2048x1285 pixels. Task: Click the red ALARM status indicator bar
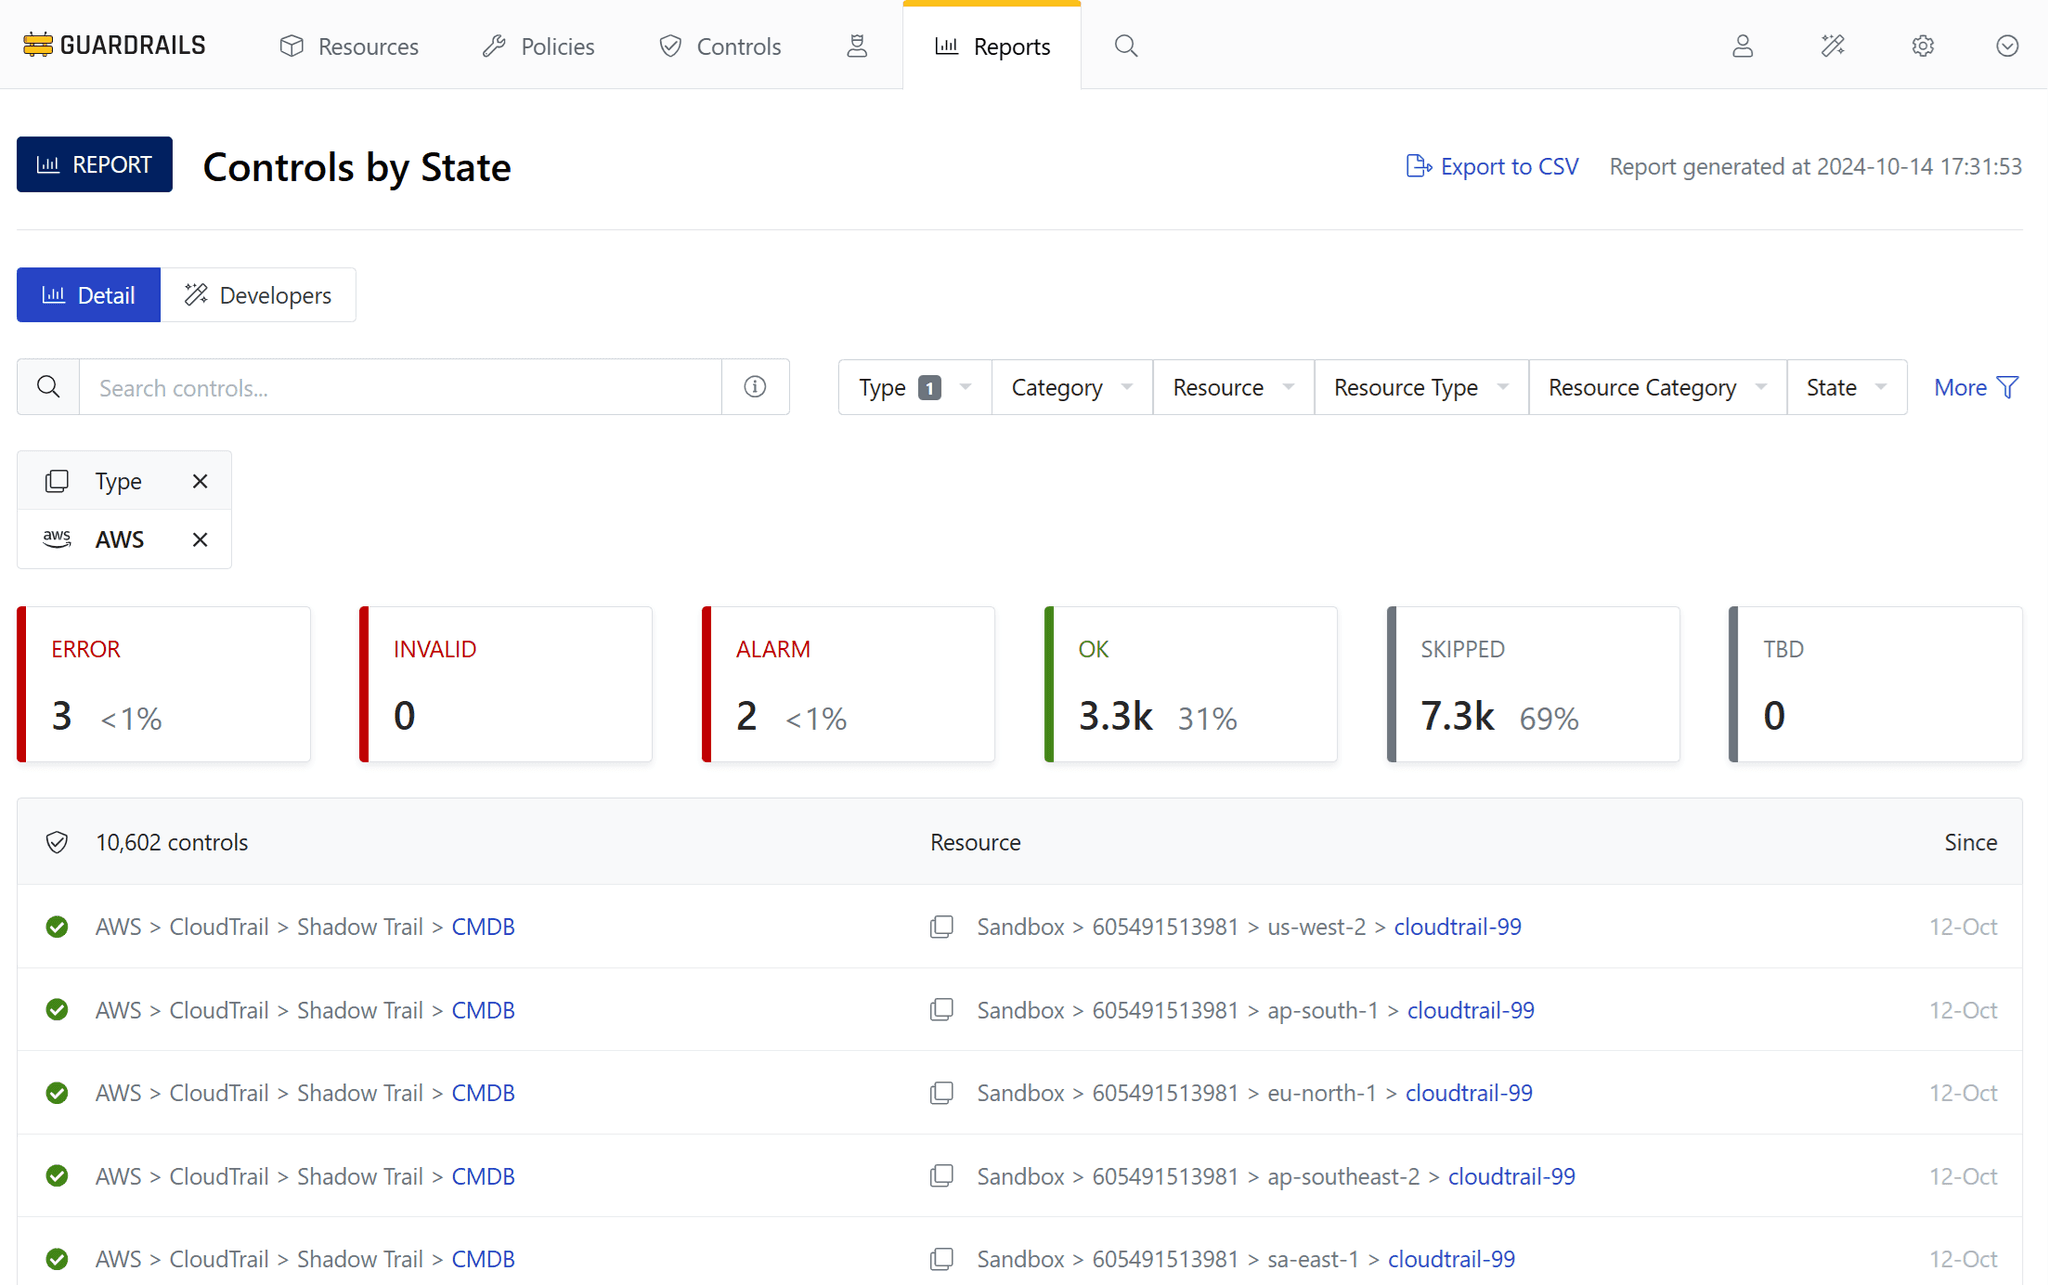707,683
